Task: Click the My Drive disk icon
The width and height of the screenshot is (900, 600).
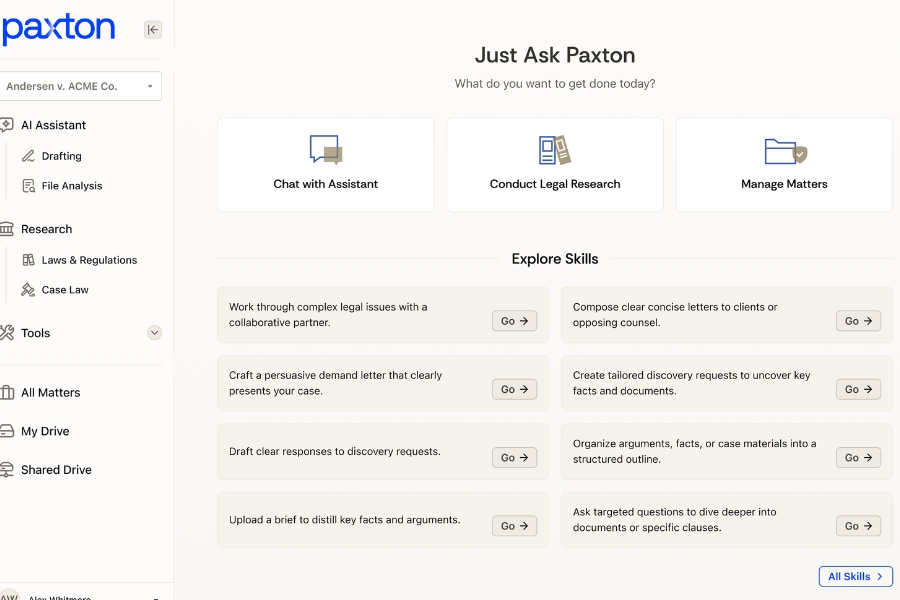Action: [x=7, y=431]
